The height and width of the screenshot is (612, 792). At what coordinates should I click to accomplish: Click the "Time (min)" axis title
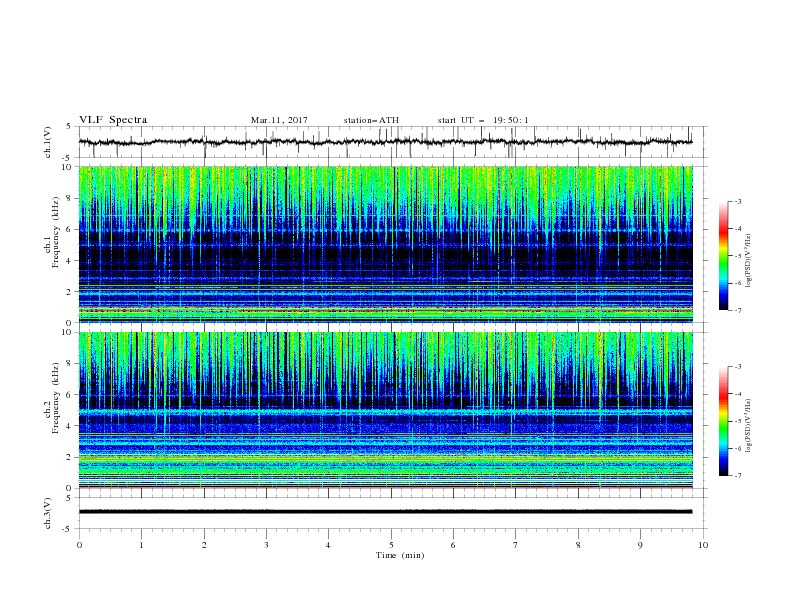[400, 555]
